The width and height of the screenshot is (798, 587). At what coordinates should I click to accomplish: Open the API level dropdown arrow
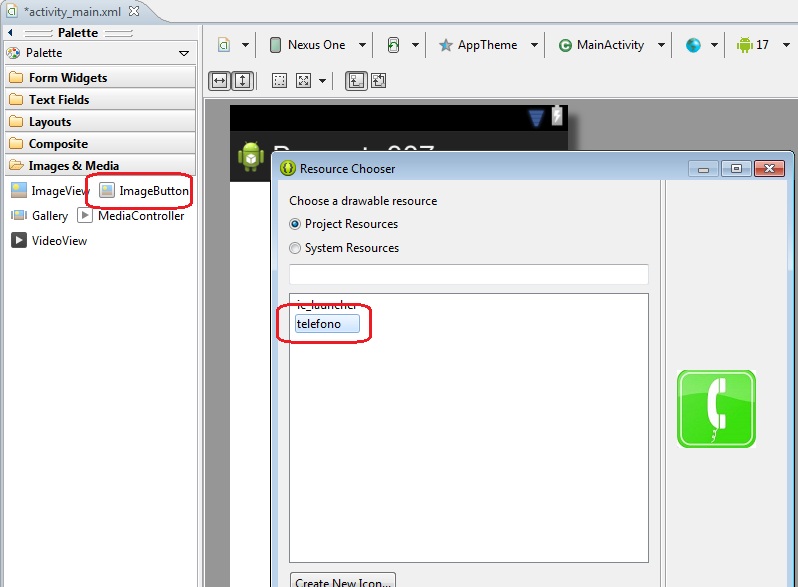tap(786, 45)
